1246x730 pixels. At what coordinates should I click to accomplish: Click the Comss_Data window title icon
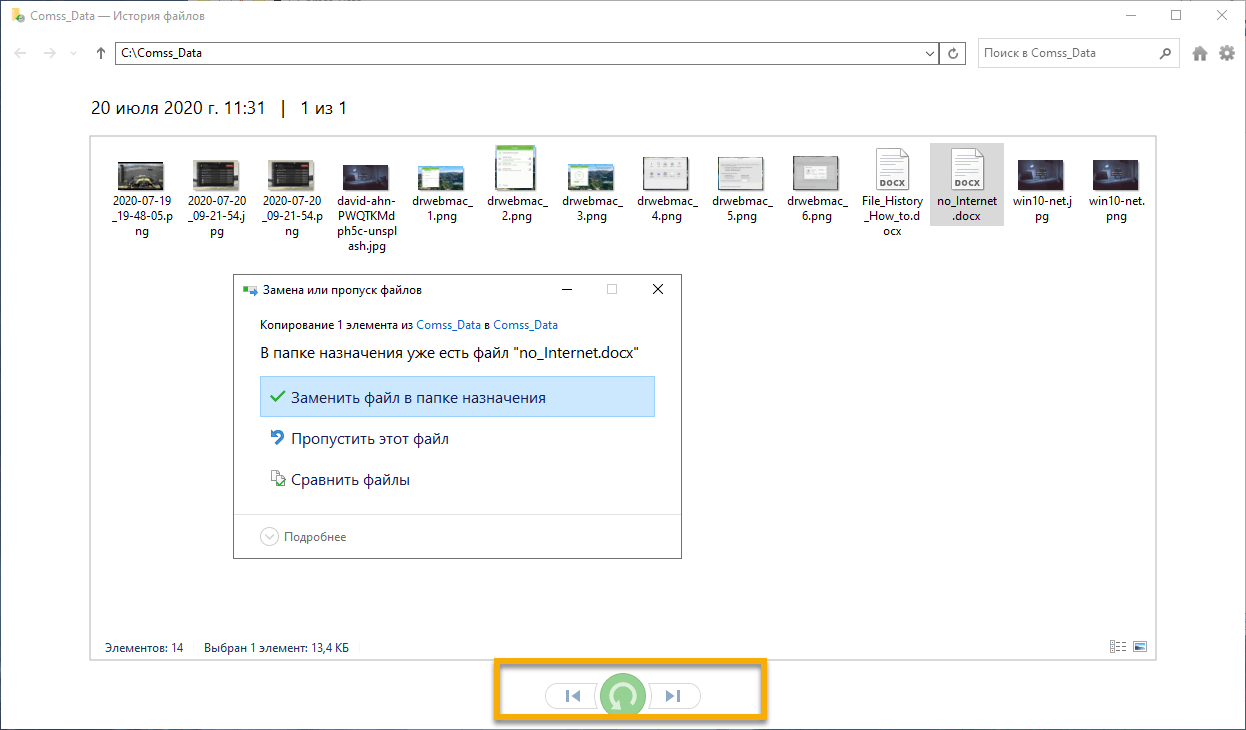click(x=18, y=16)
